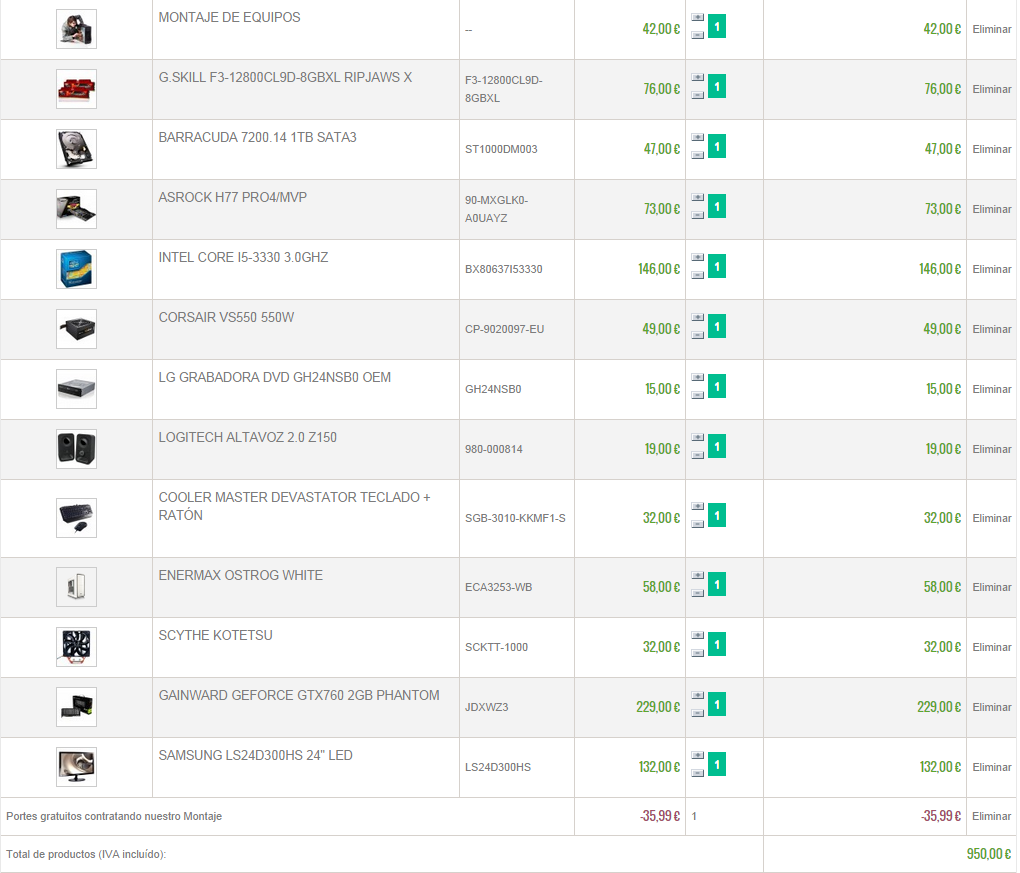Open LG DVD drive thumbnail
The image size is (1020, 873).
click(x=76, y=388)
